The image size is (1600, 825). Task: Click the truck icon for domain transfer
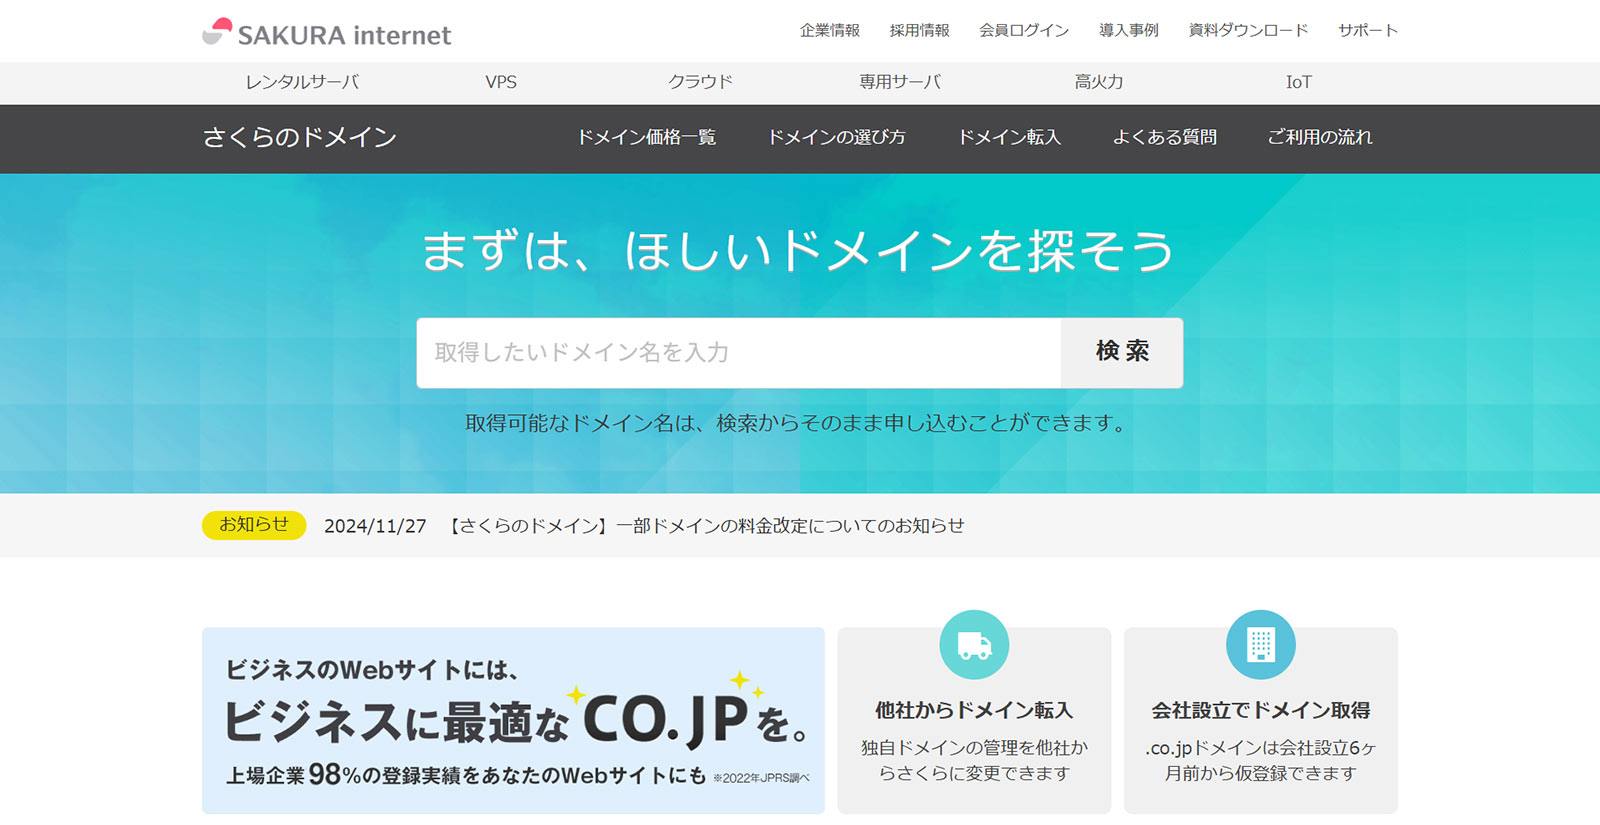pyautogui.click(x=974, y=645)
